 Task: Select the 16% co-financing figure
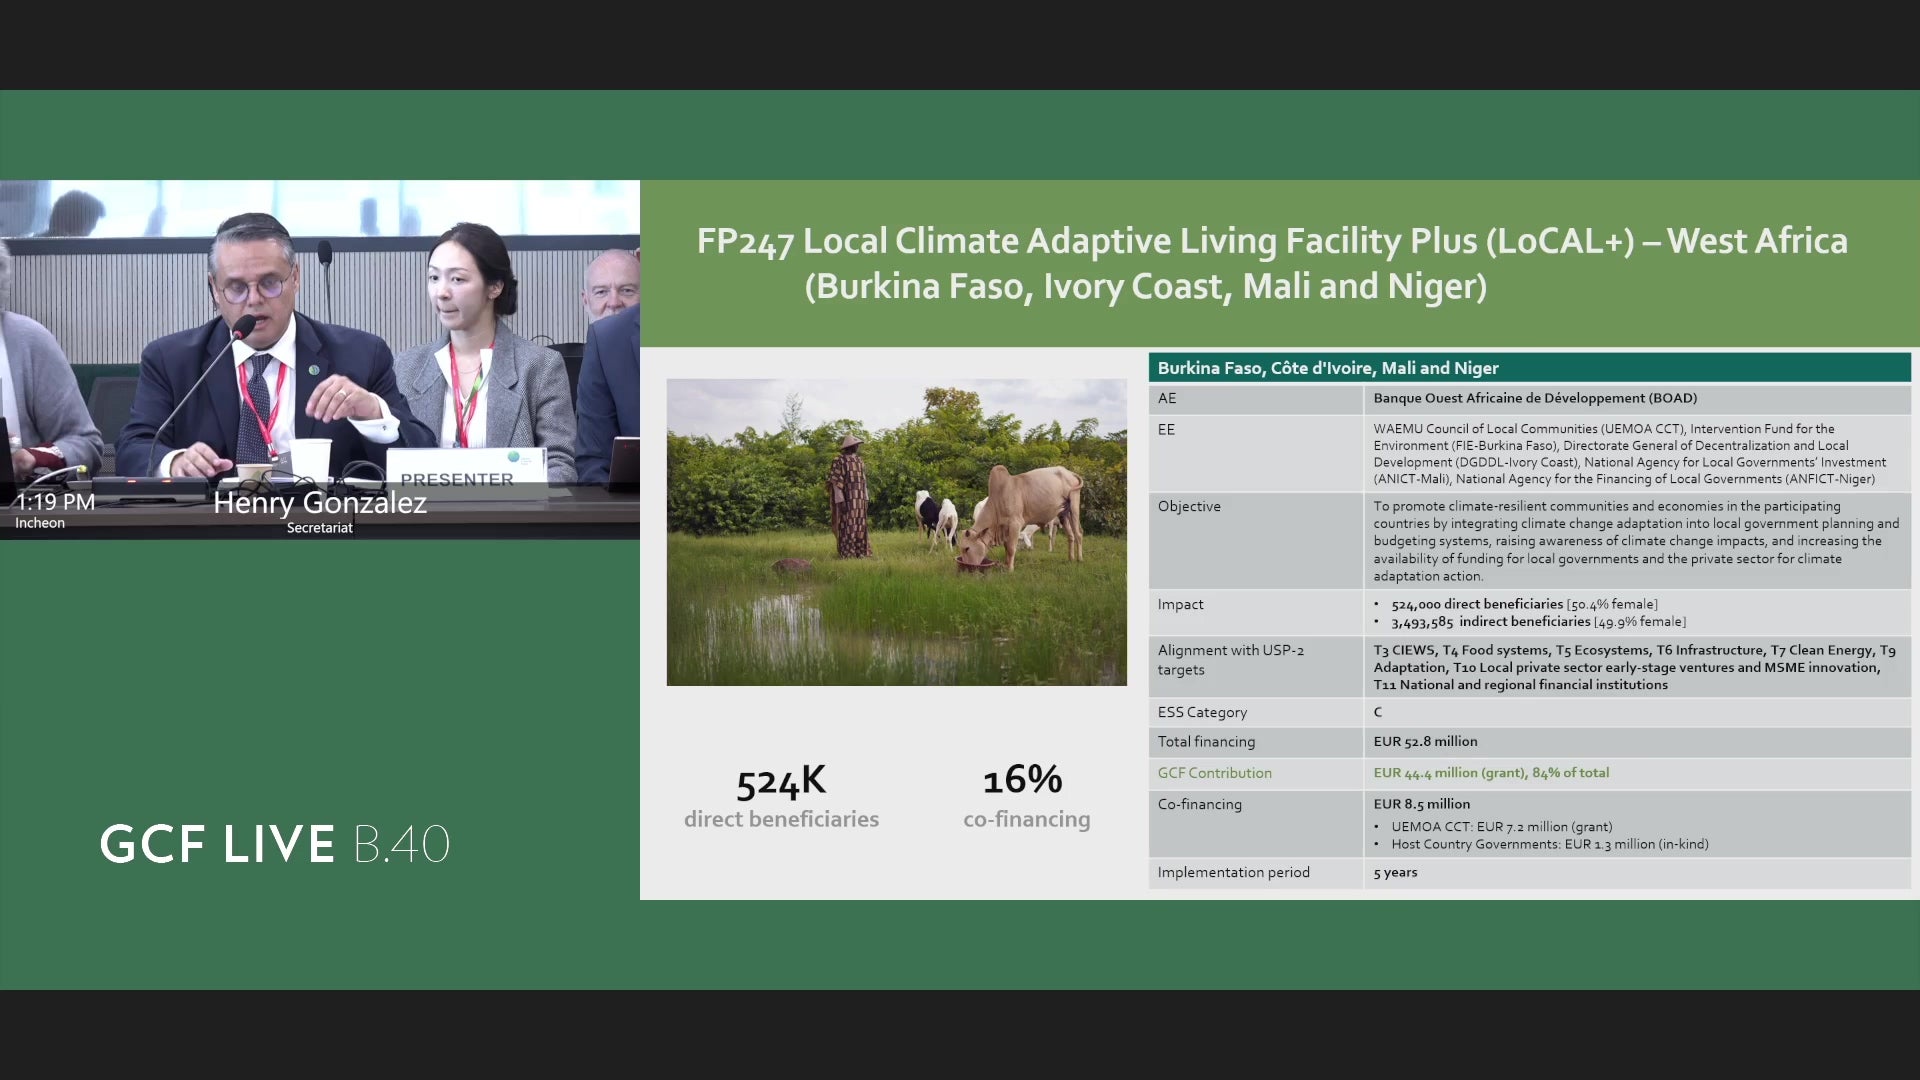pos(1026,797)
